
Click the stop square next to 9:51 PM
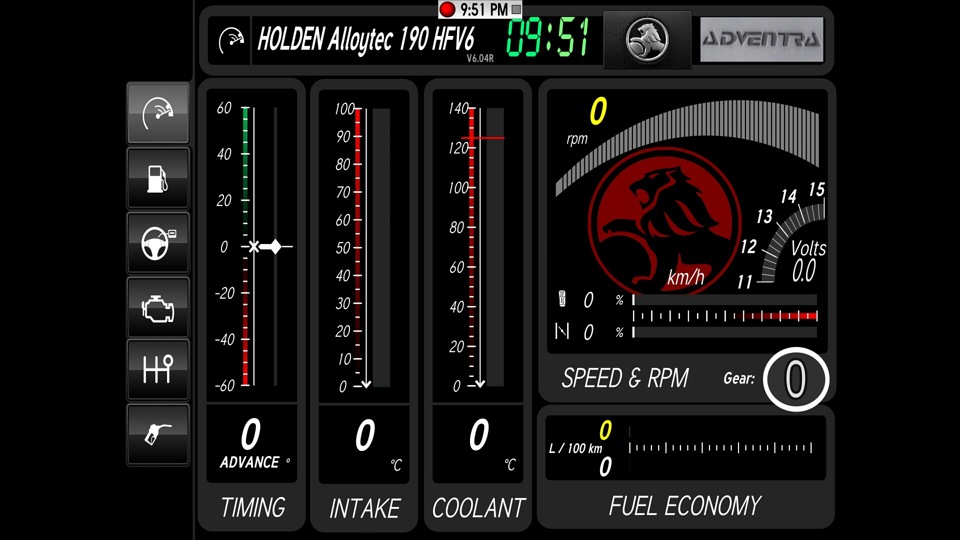click(x=516, y=9)
